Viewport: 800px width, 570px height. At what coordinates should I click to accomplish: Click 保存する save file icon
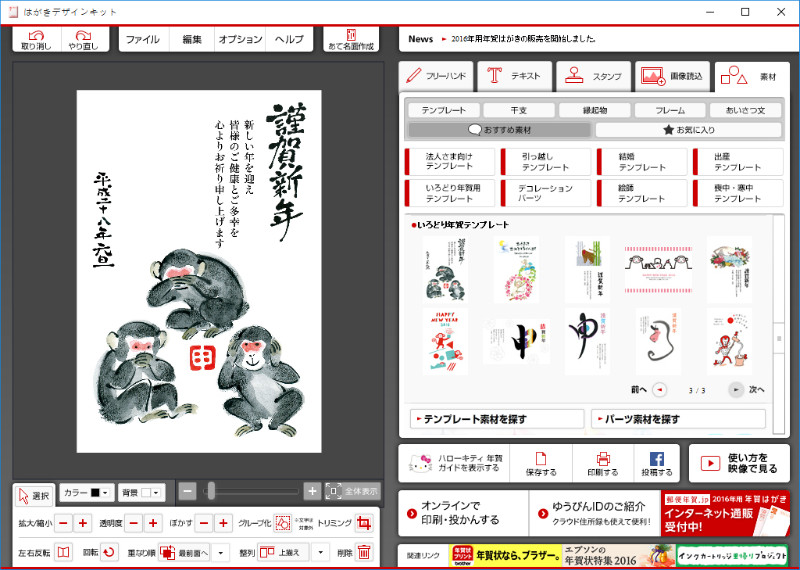541,463
